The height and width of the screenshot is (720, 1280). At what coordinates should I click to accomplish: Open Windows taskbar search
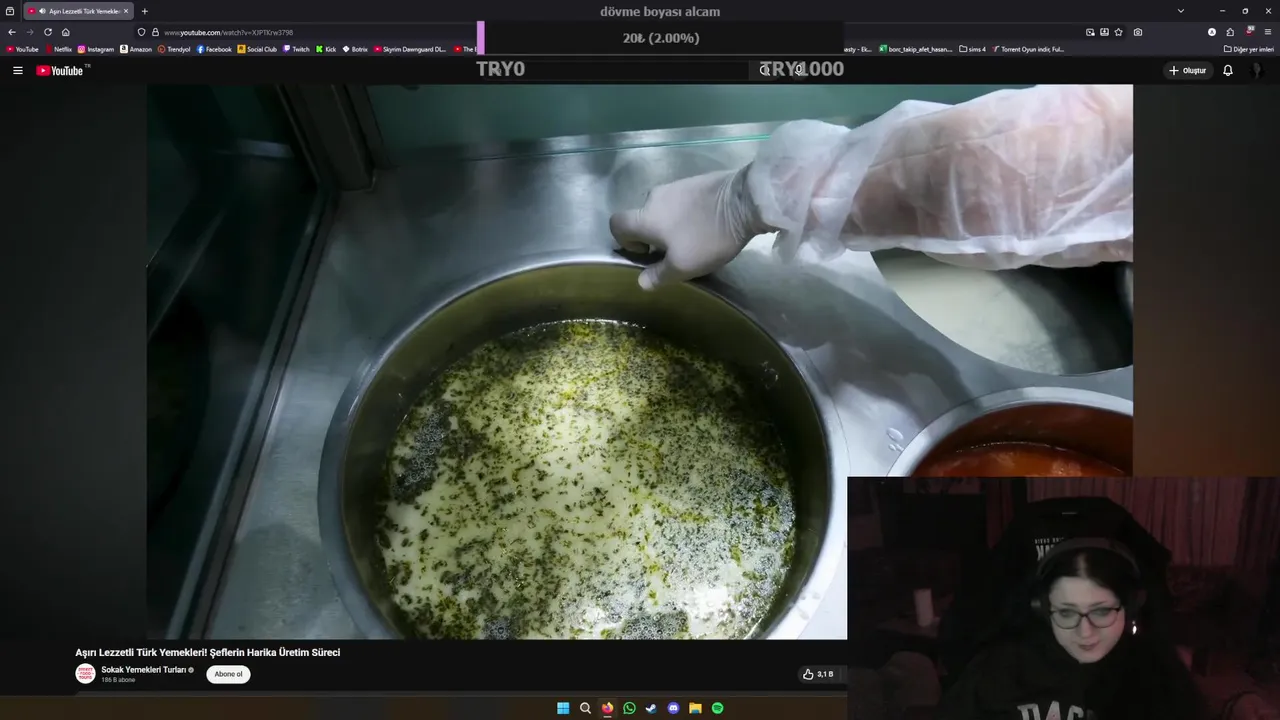(585, 708)
